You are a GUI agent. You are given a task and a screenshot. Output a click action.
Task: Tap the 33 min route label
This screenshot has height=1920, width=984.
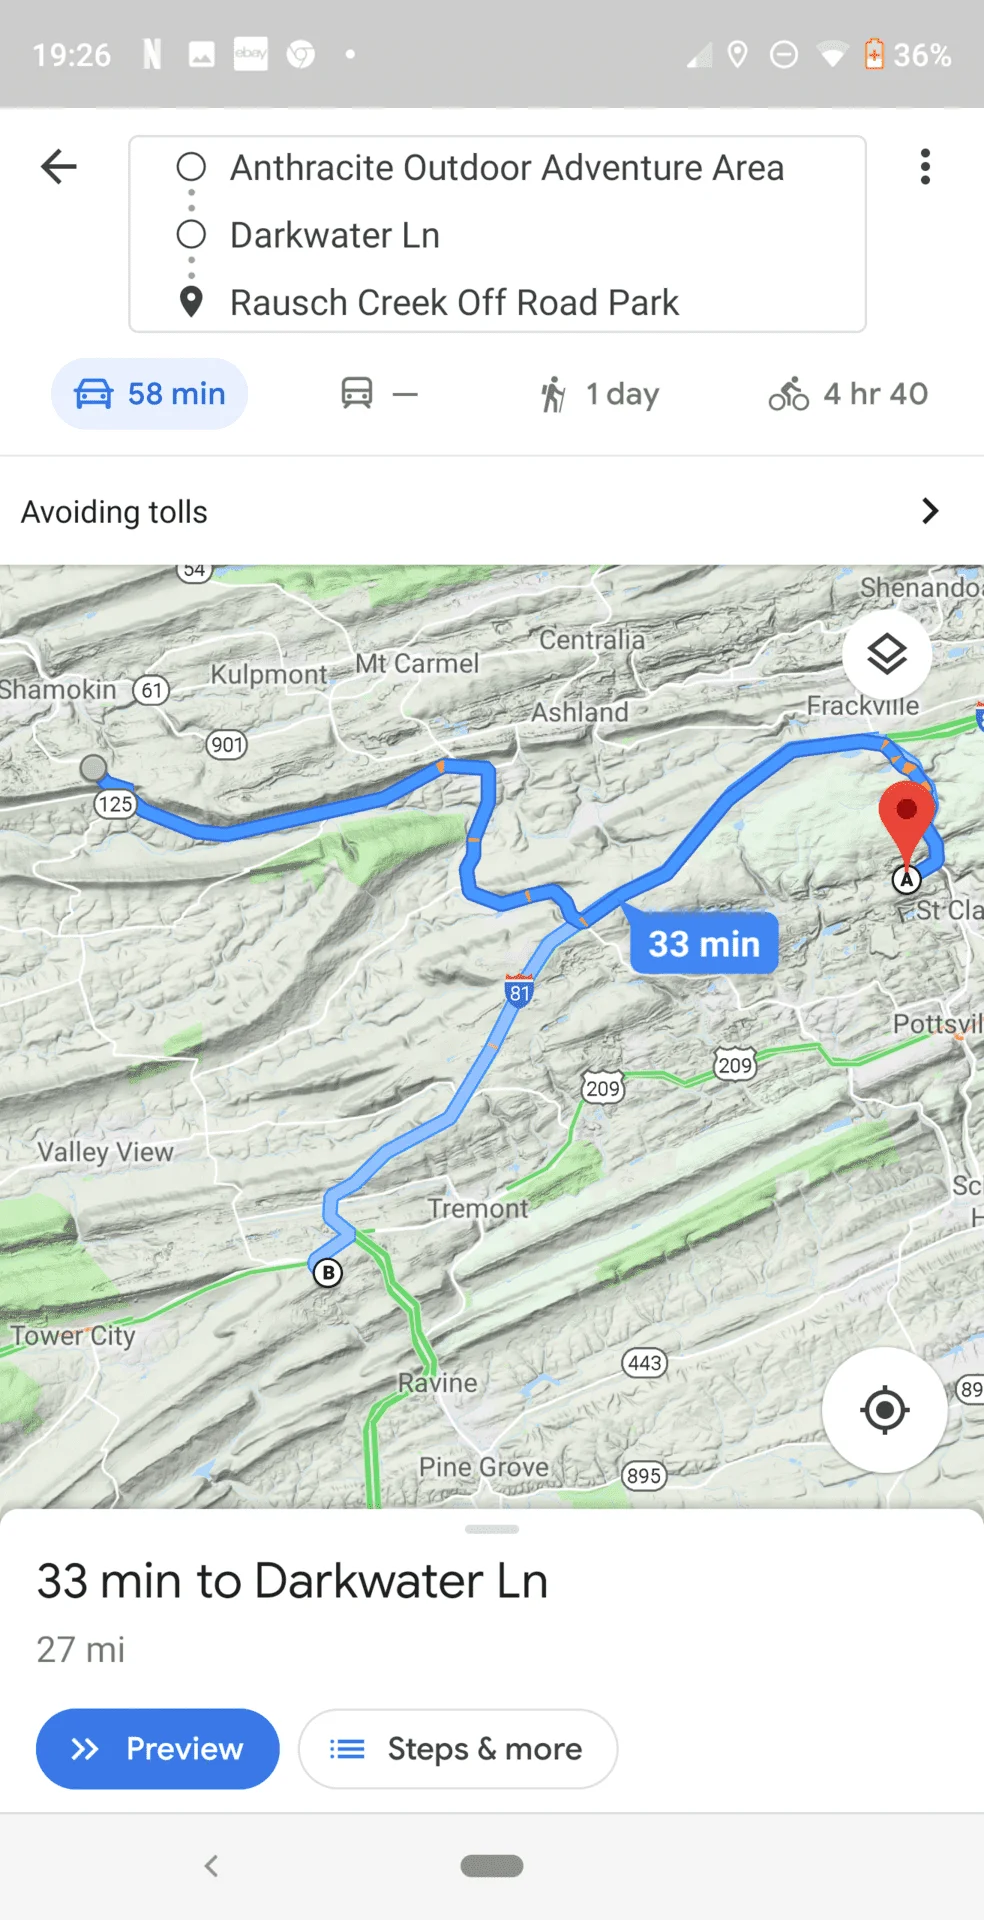(x=704, y=943)
